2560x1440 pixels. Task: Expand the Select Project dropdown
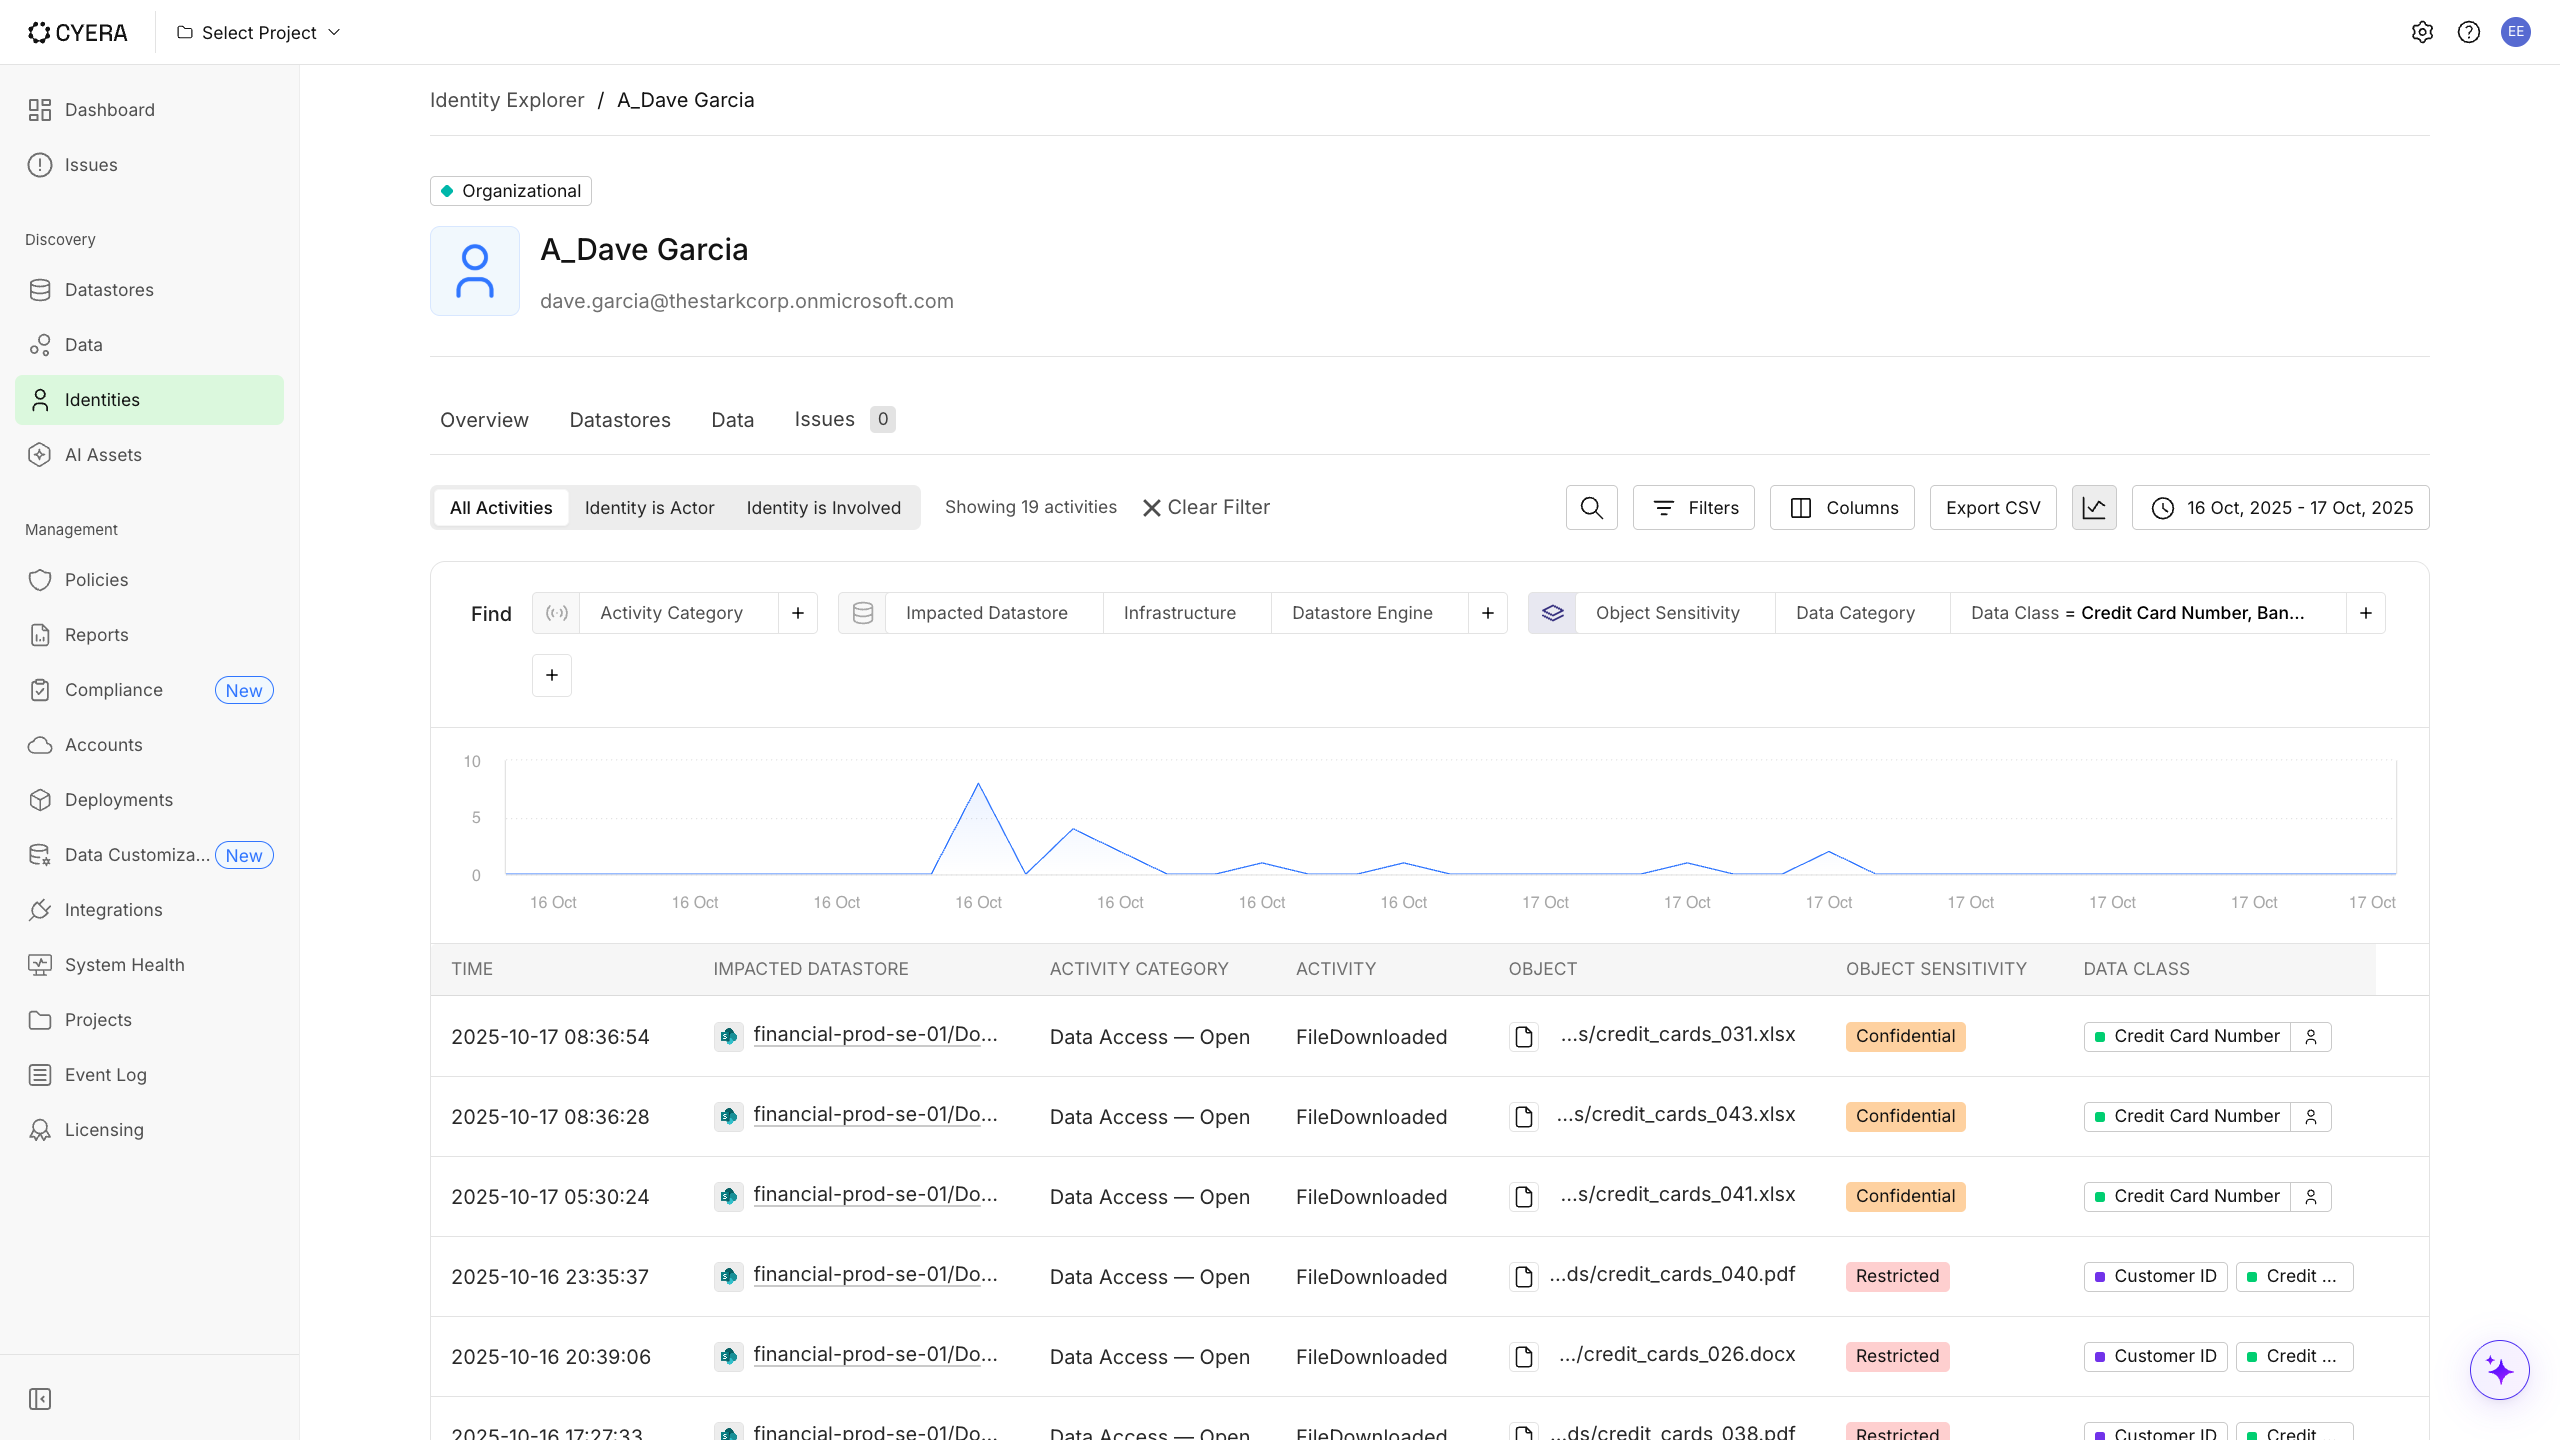point(259,32)
